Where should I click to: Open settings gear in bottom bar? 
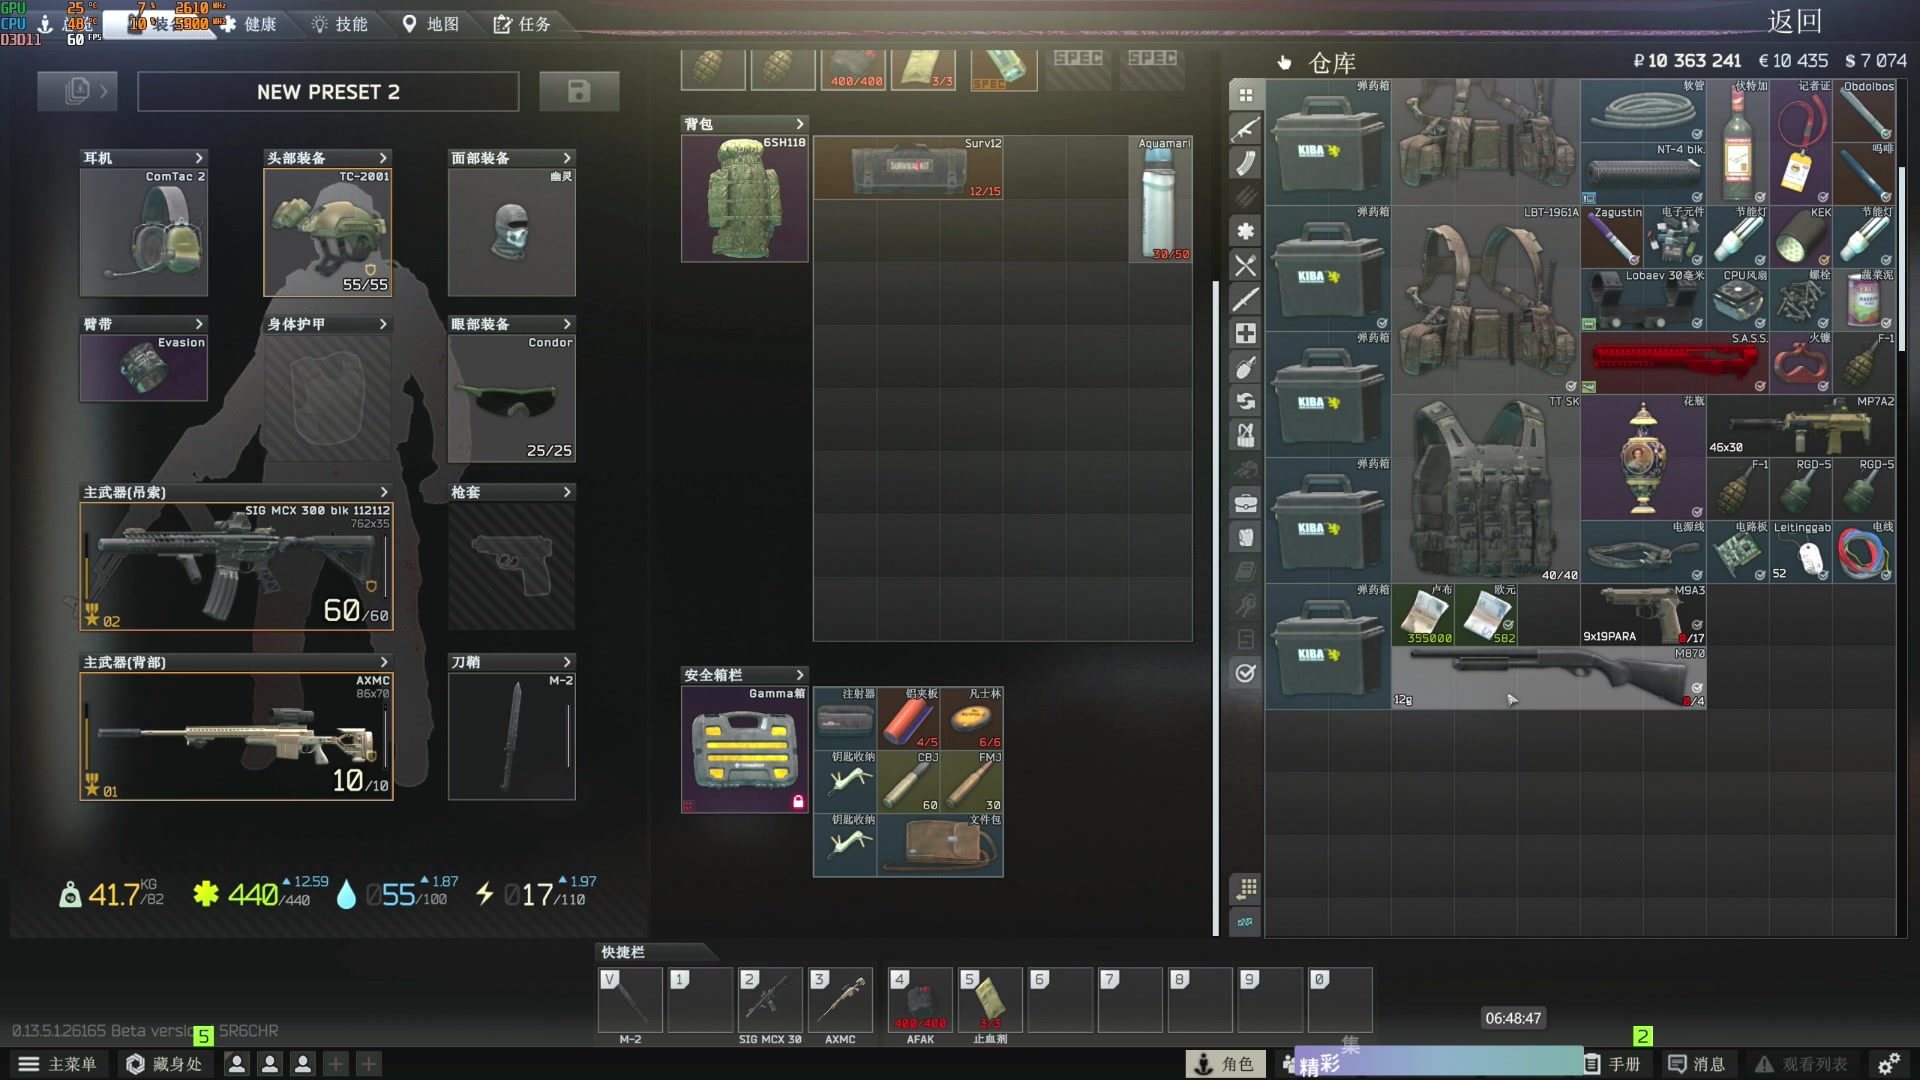[x=1888, y=1064]
